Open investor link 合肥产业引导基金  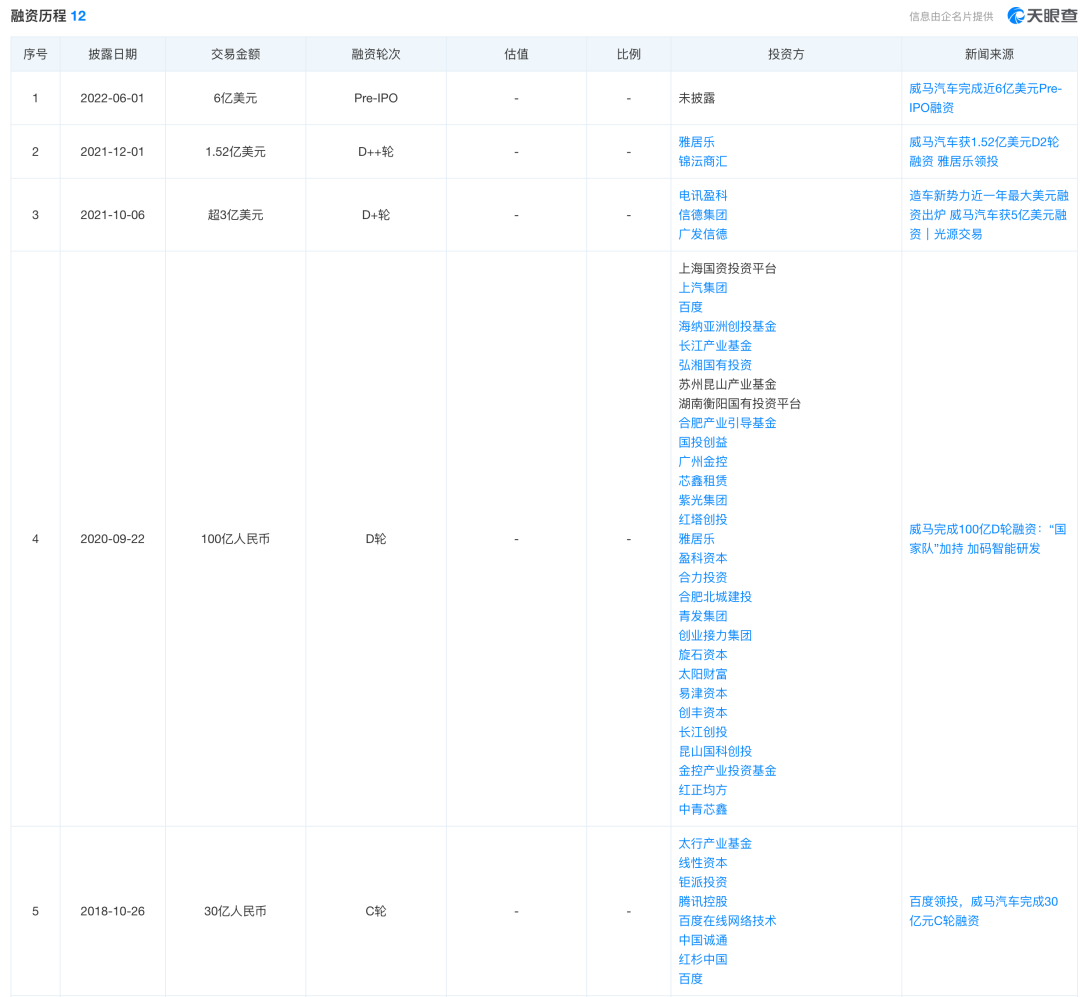[727, 423]
